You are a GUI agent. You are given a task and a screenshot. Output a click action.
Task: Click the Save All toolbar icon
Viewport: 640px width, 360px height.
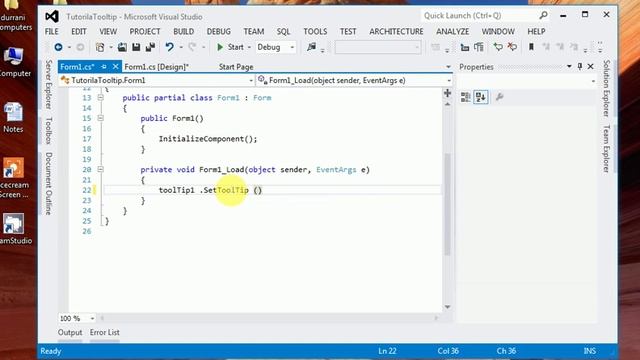(150, 47)
